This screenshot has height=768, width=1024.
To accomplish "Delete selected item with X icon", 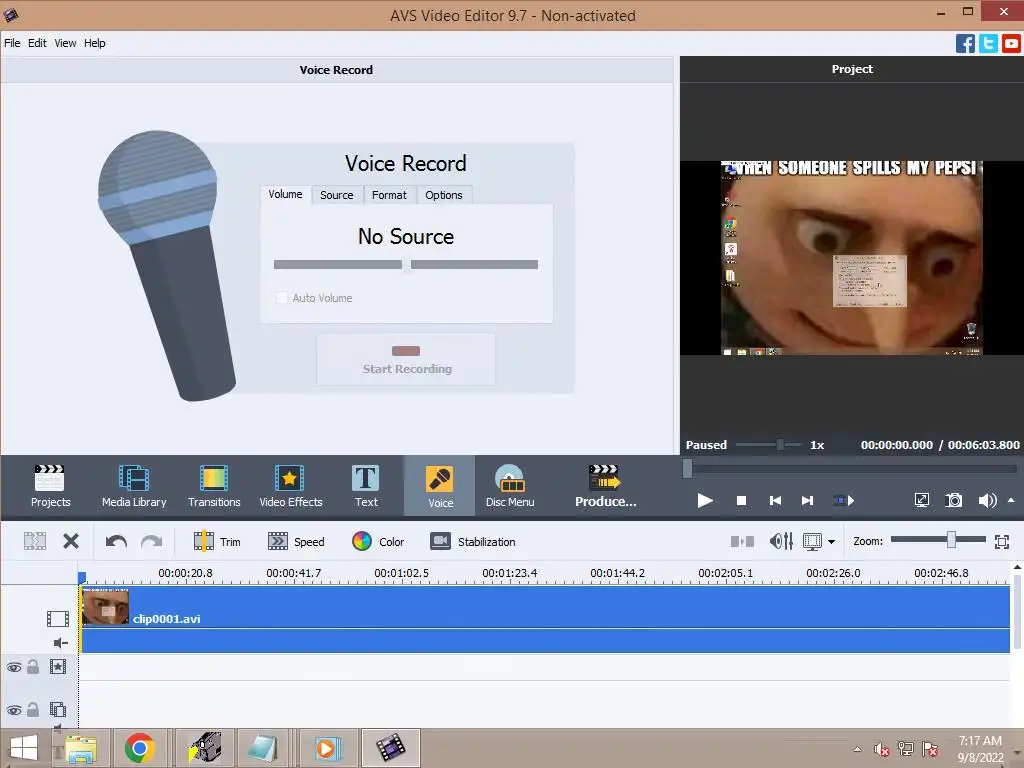I will coord(71,541).
